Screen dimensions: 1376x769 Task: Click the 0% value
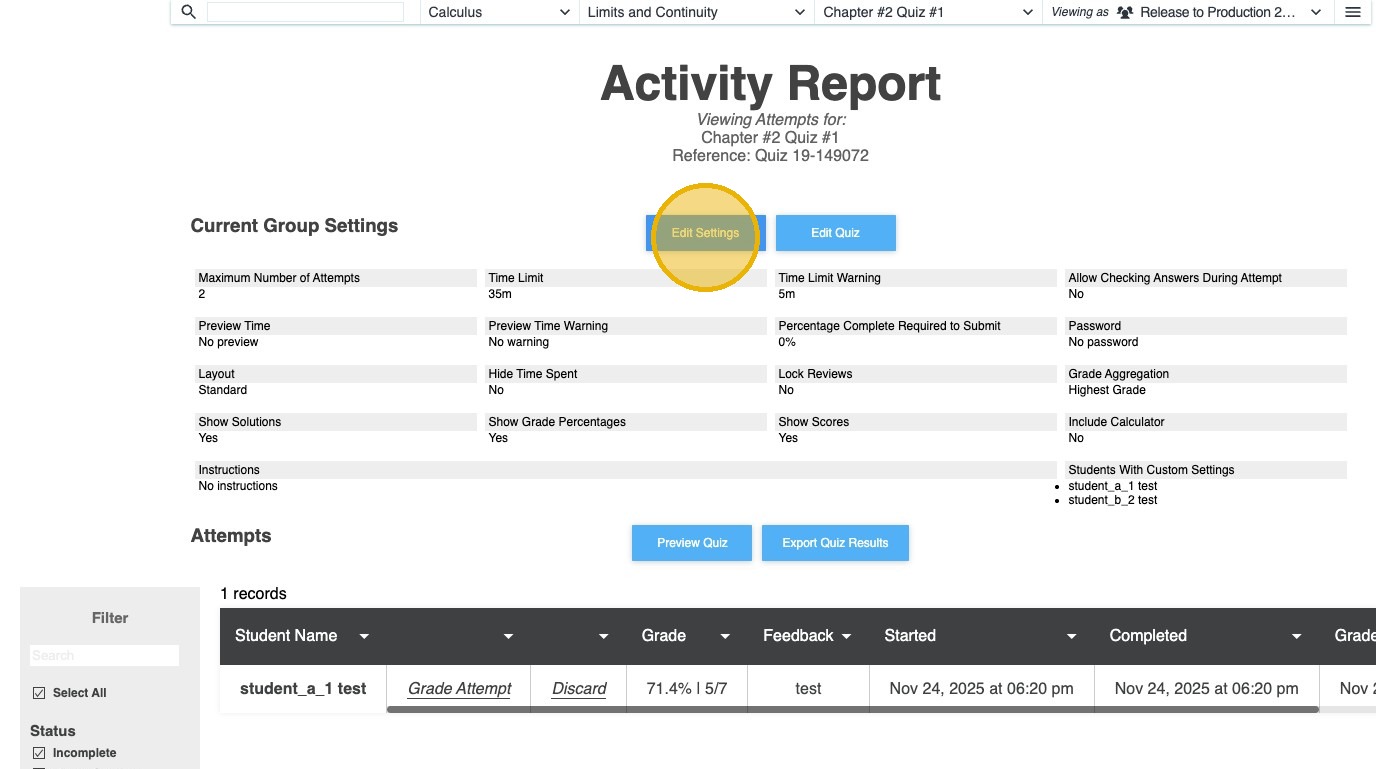[x=787, y=342]
